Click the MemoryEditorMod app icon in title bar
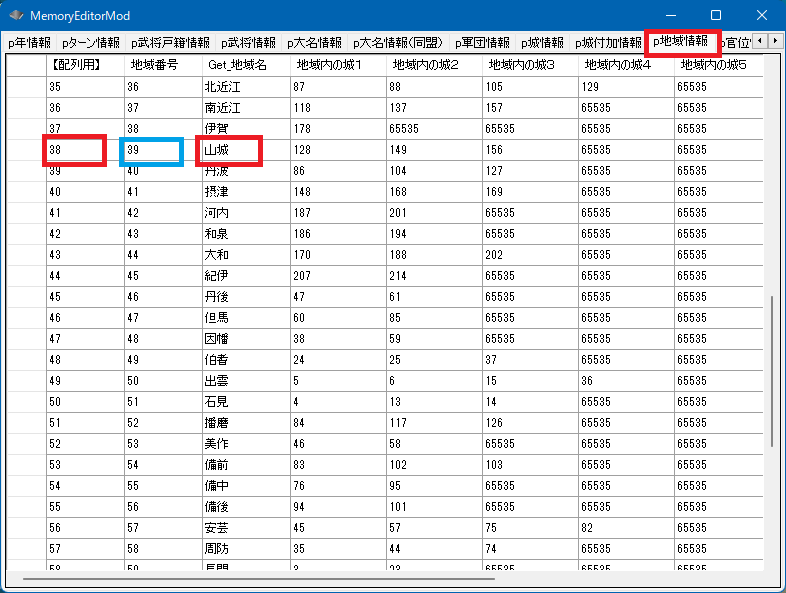Screen dimensions: 786x593 pyautogui.click(x=16, y=16)
